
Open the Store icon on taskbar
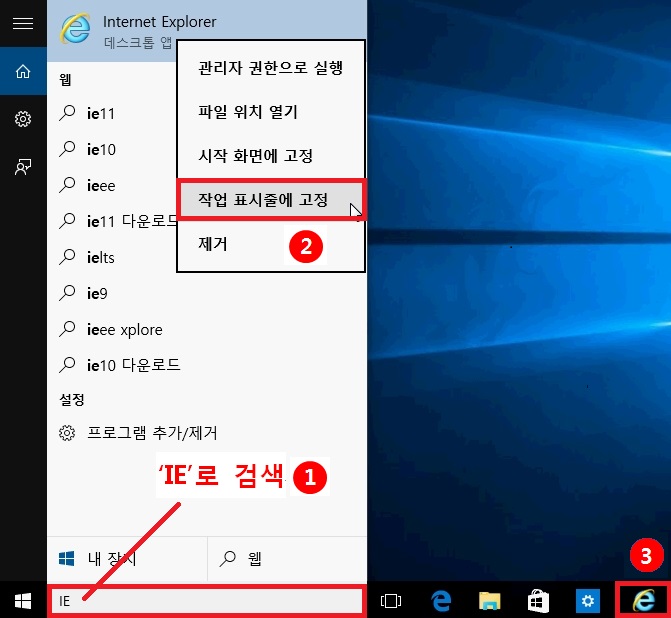(538, 600)
